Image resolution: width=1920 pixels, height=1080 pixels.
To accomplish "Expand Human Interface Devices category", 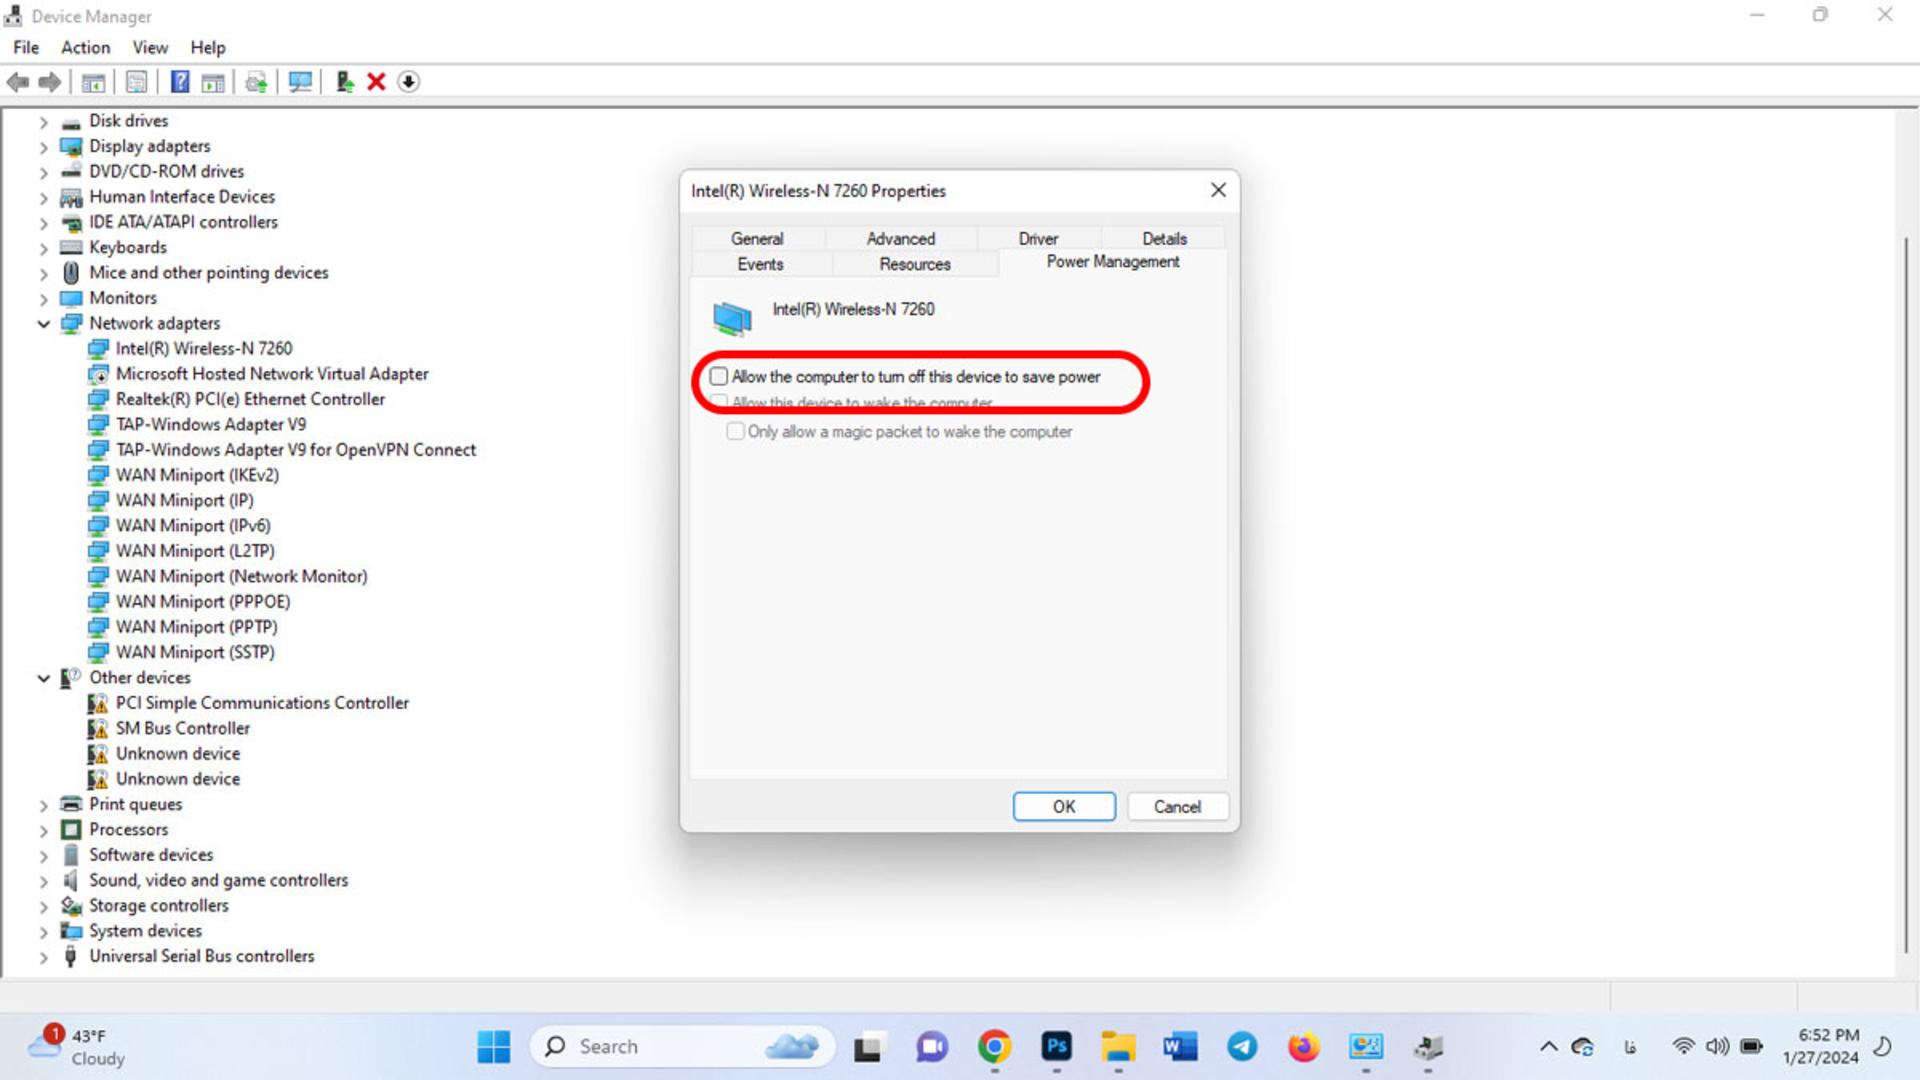I will (x=43, y=198).
